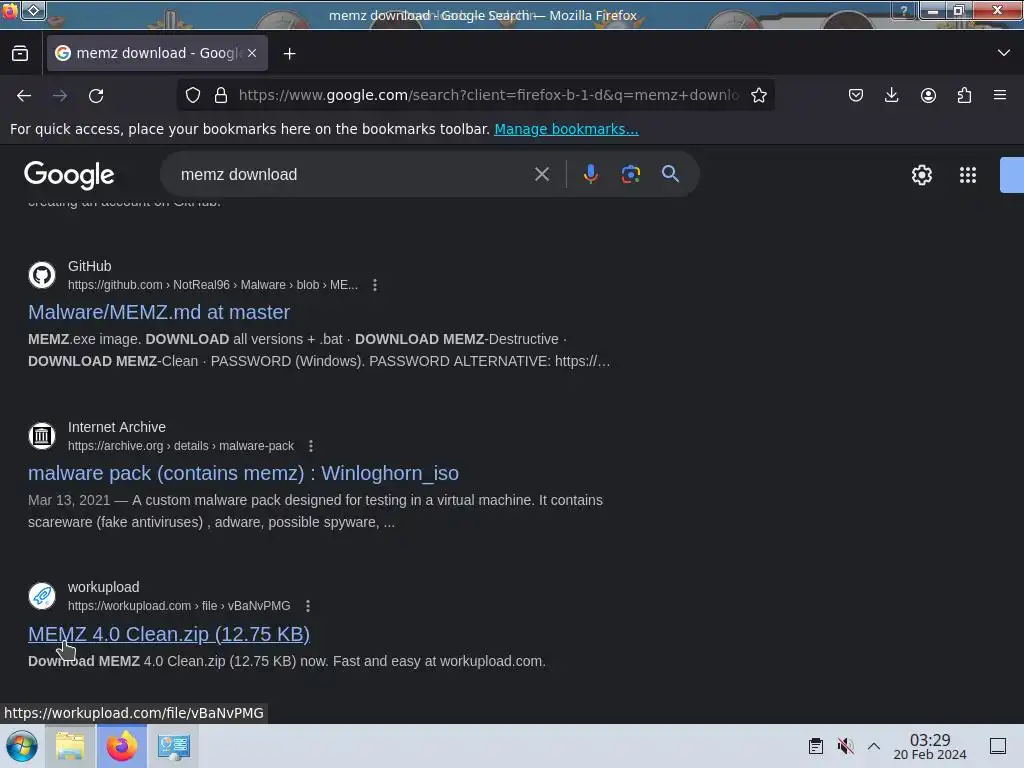1024x768 pixels.
Task: Open MEMZ 4.0 Clean.zip link
Action: pos(168,633)
